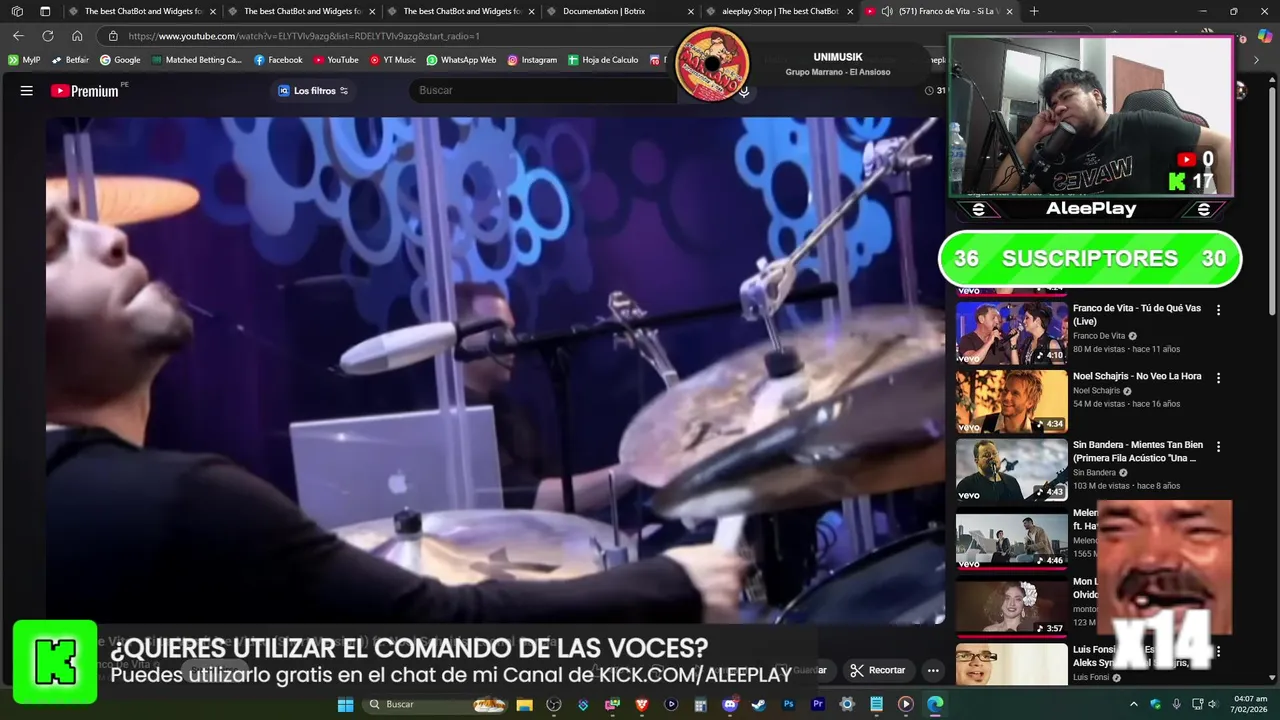
Task: Open OBS Studio from the taskbar
Action: (x=553, y=704)
